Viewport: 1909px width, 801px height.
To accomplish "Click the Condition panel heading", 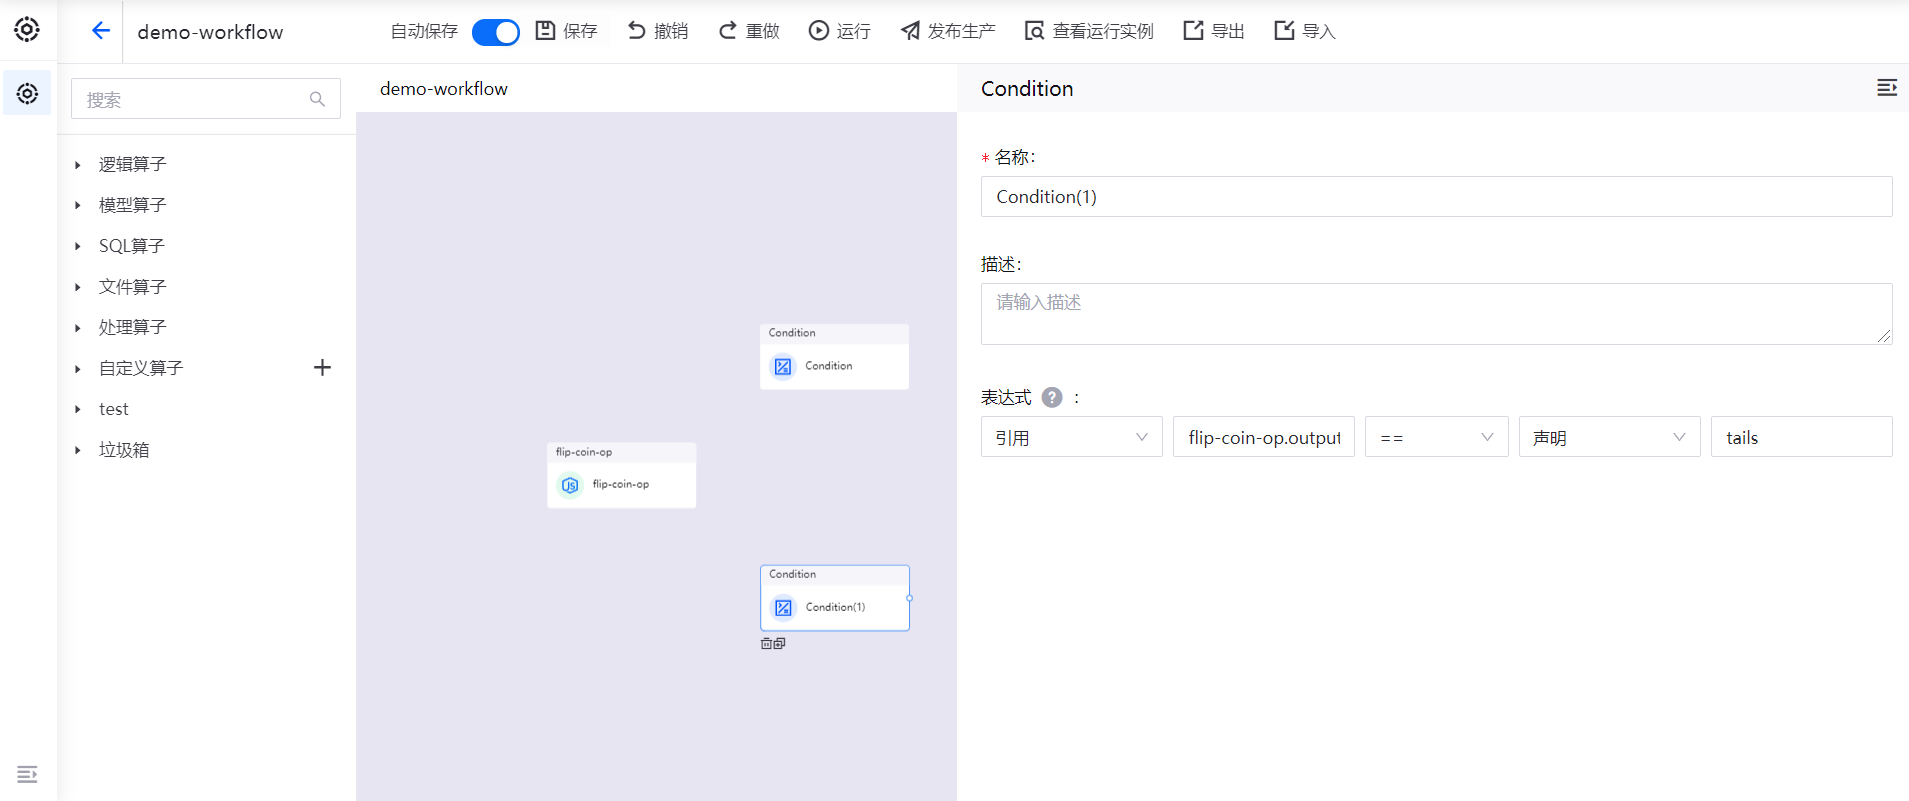I will [x=1027, y=89].
